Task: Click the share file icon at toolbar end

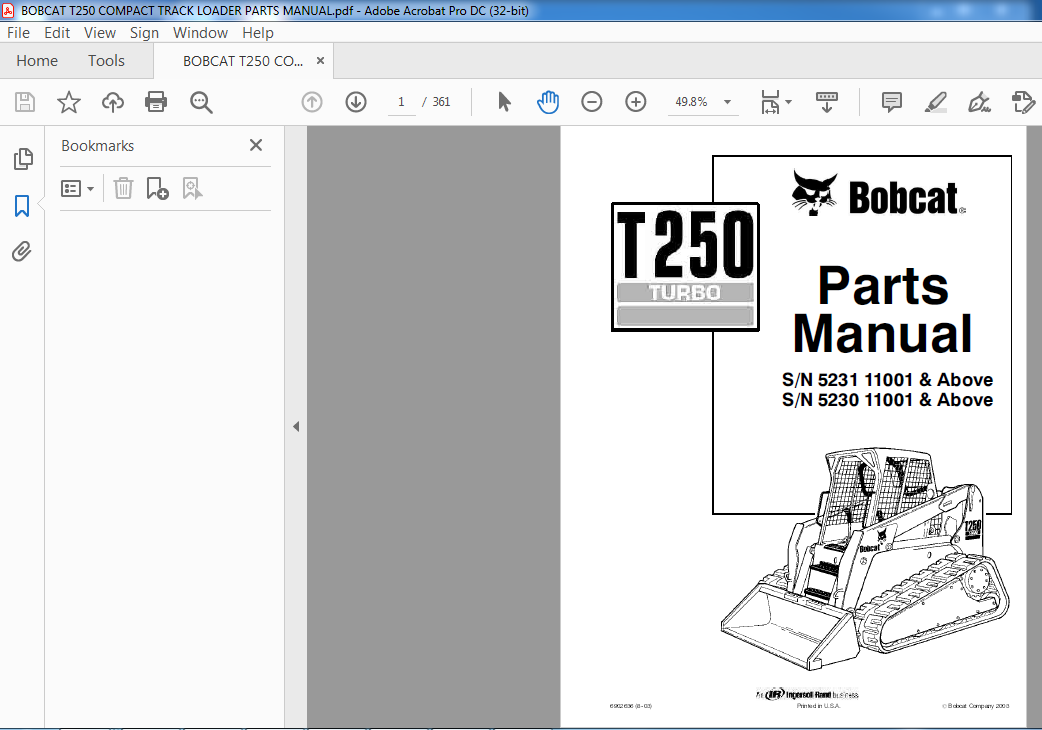Action: [1023, 102]
